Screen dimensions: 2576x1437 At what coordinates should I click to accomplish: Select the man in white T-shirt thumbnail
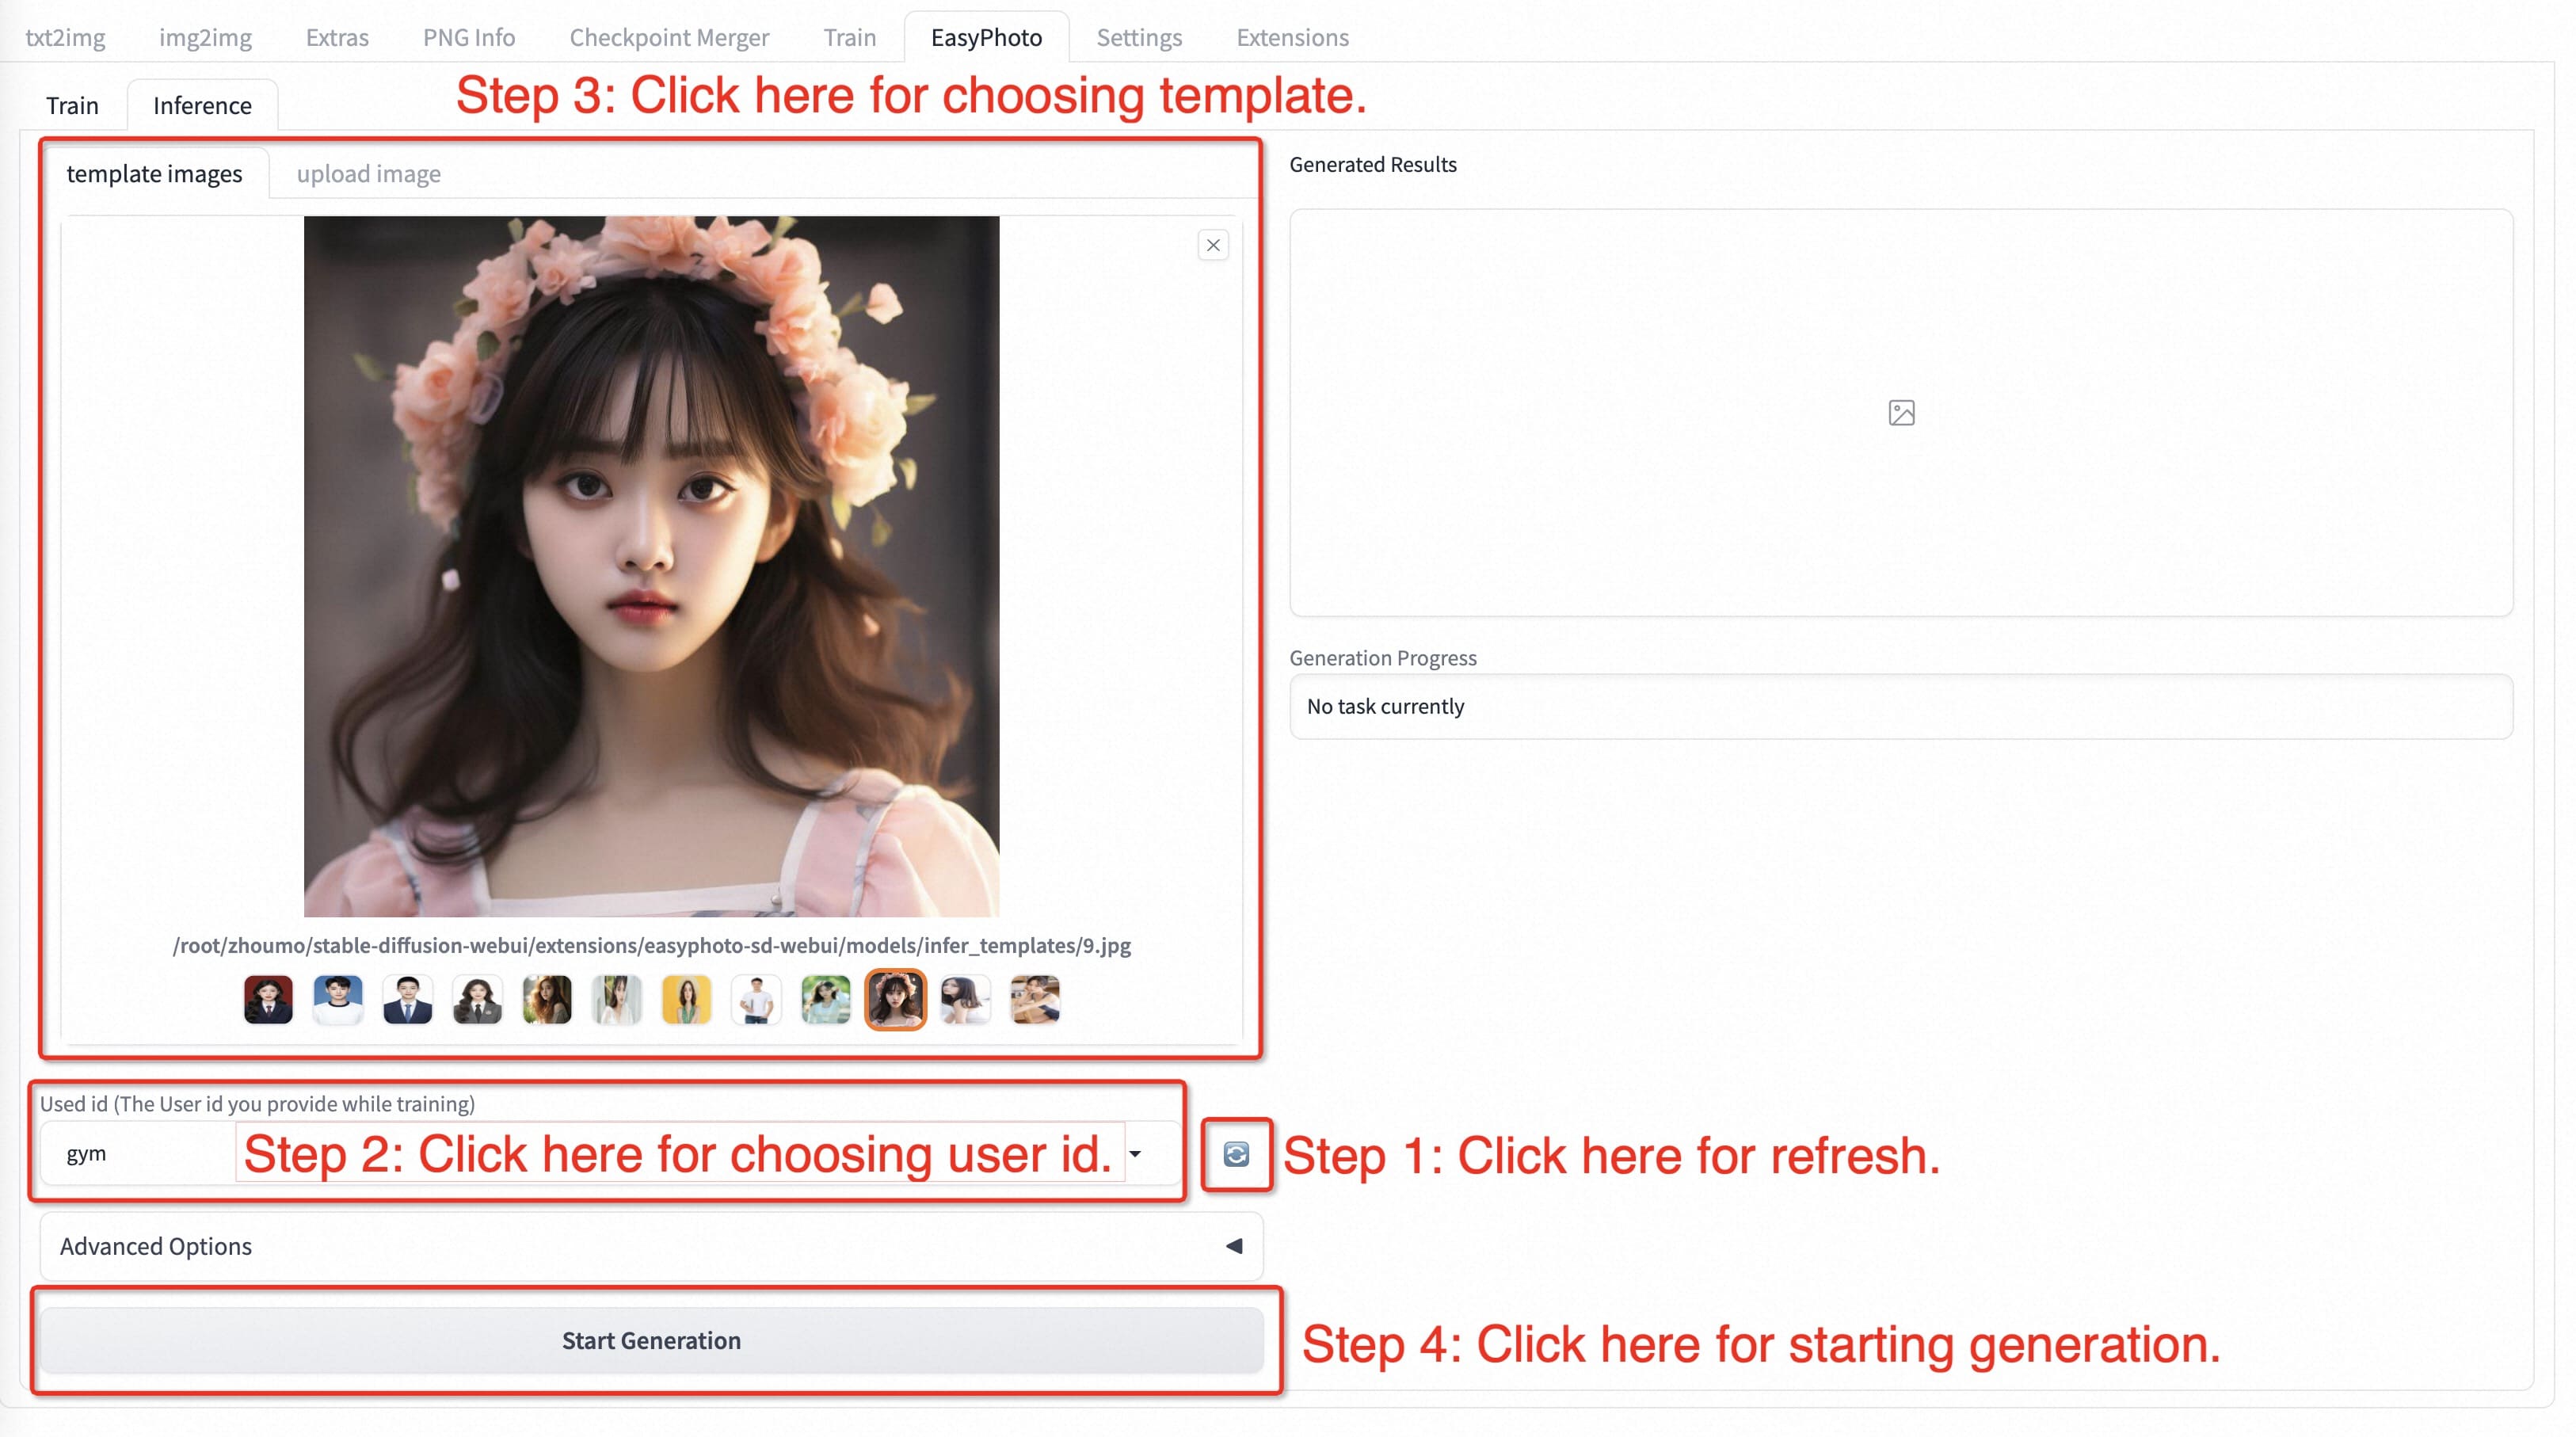(756, 999)
